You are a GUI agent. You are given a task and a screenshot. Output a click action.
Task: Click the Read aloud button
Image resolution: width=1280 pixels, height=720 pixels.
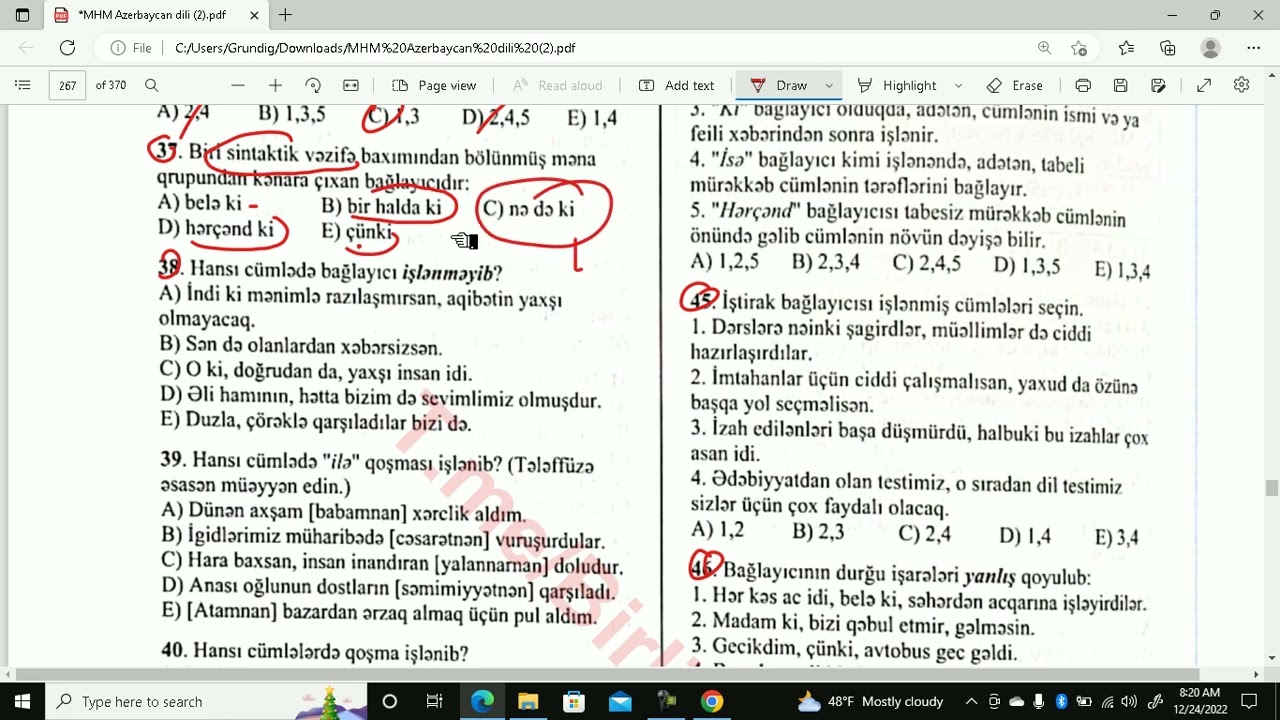pyautogui.click(x=557, y=85)
